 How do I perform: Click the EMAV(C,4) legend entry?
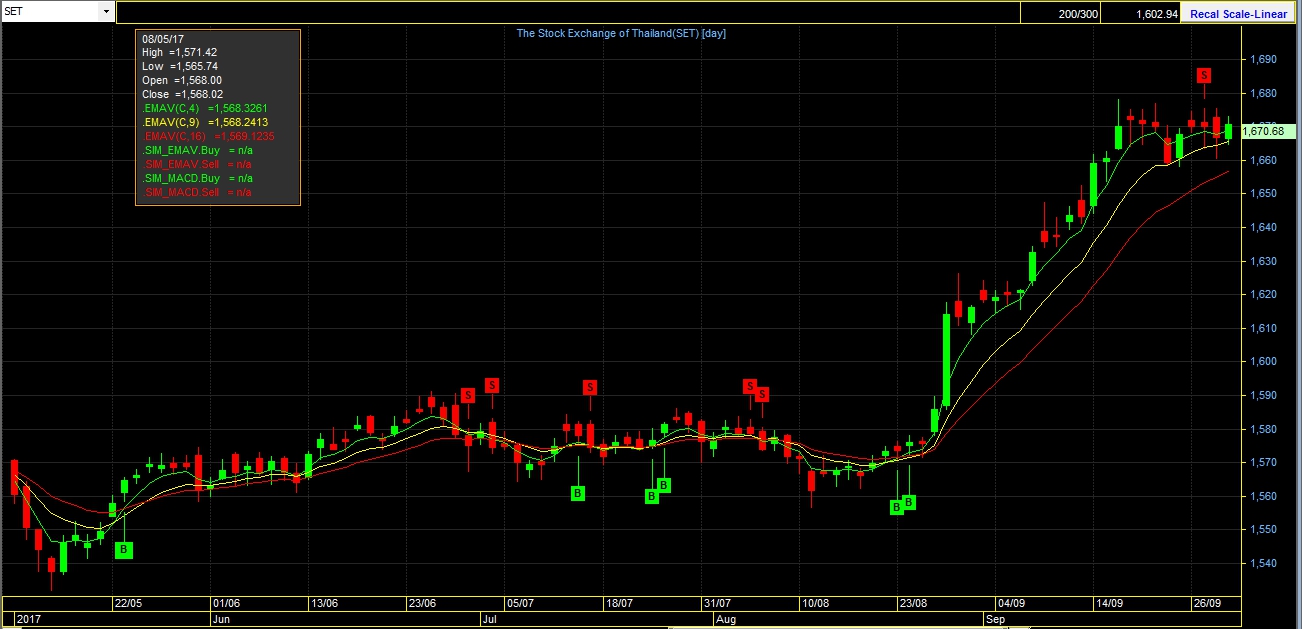[206, 108]
